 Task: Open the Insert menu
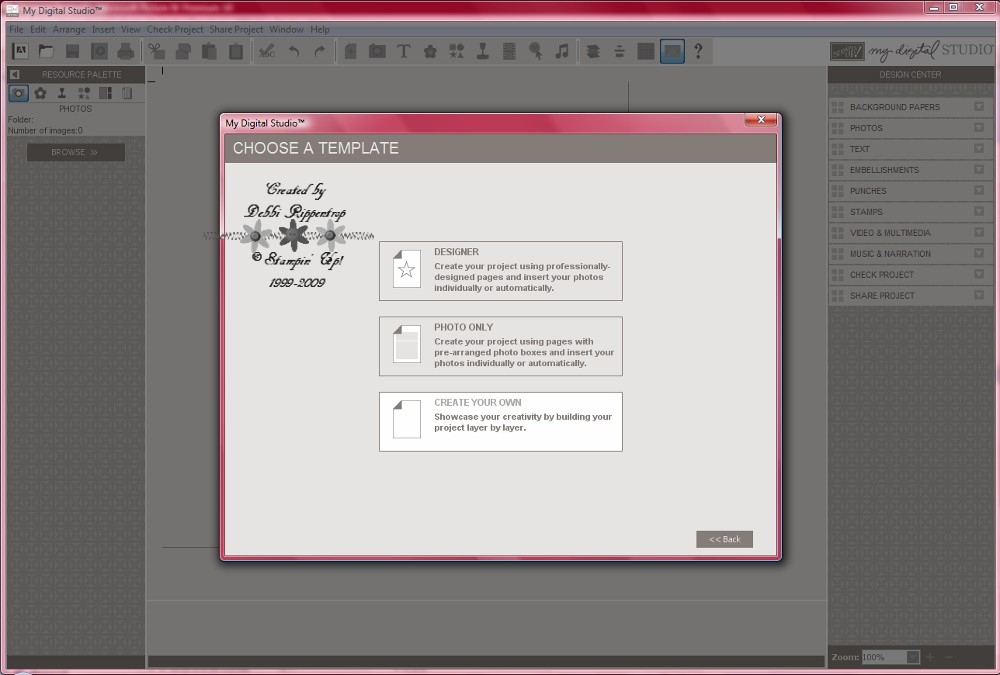103,29
